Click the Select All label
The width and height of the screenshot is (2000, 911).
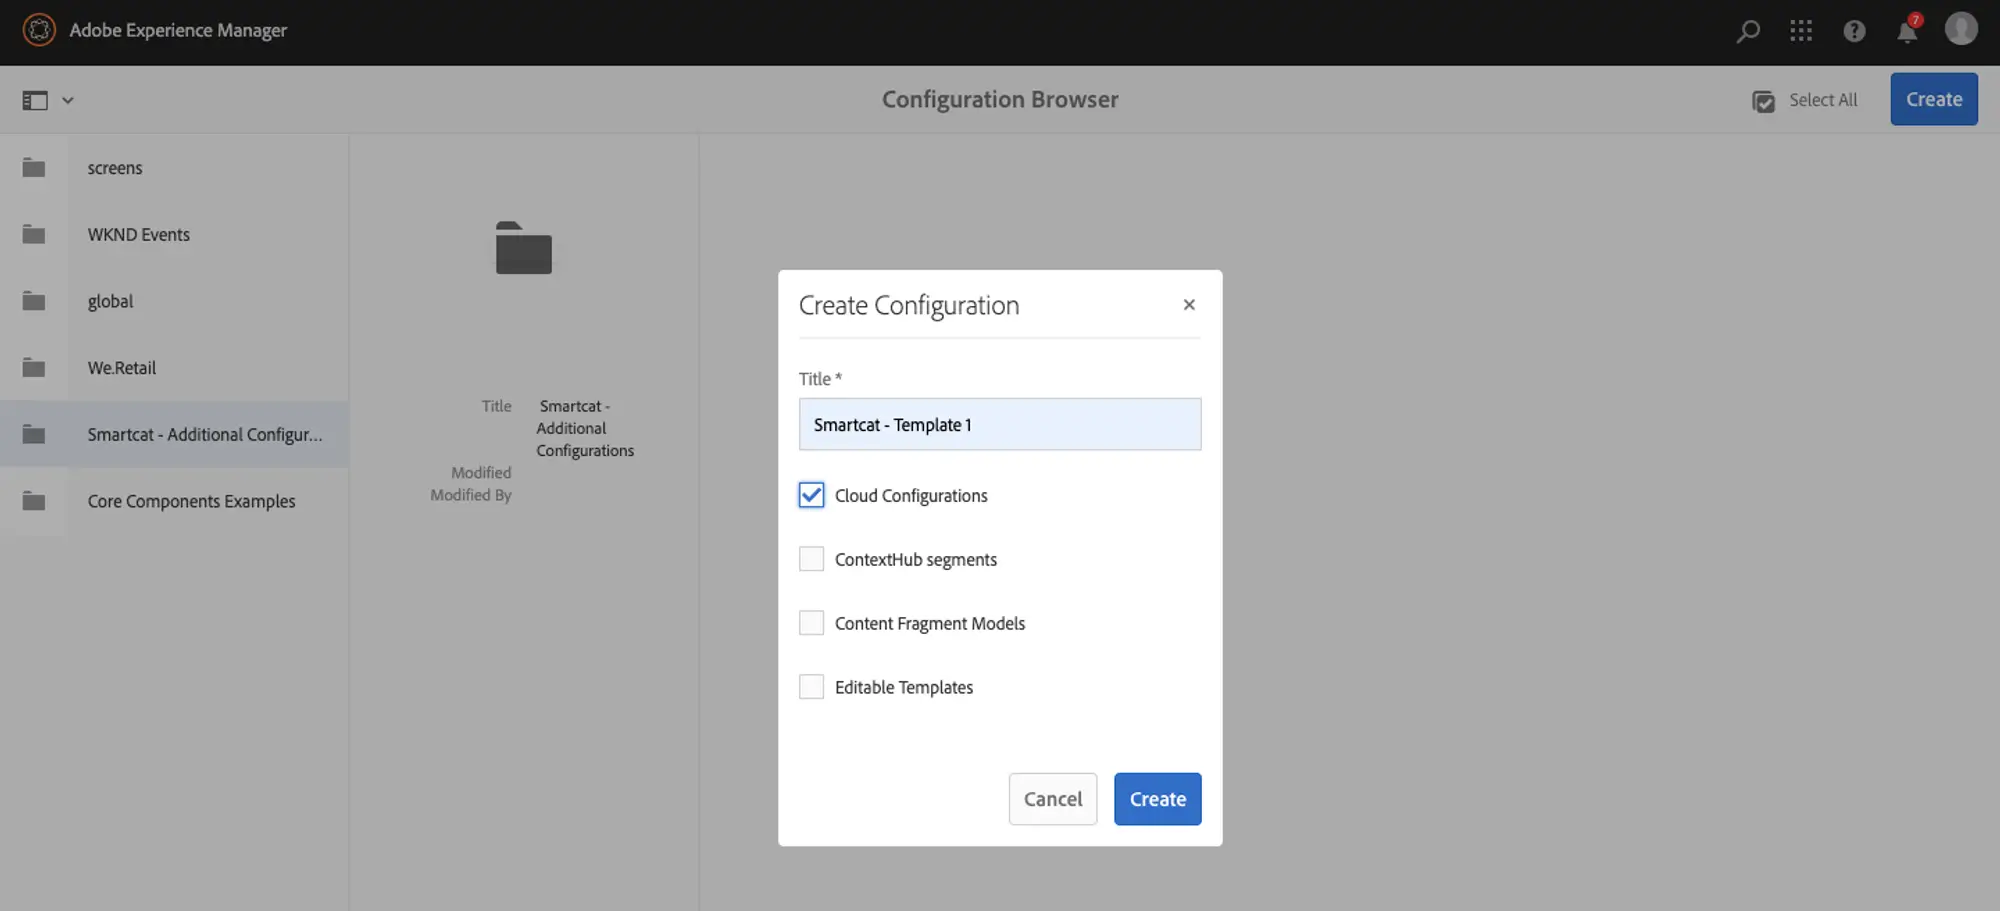[x=1822, y=100]
